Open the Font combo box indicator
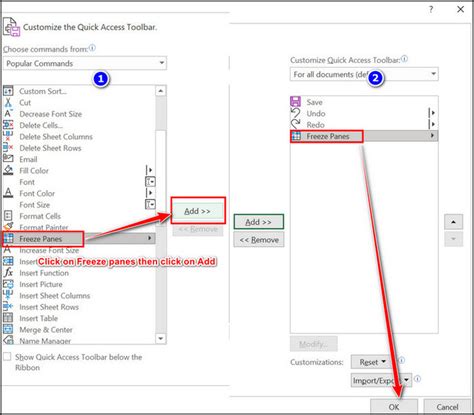 pyautogui.click(x=150, y=182)
